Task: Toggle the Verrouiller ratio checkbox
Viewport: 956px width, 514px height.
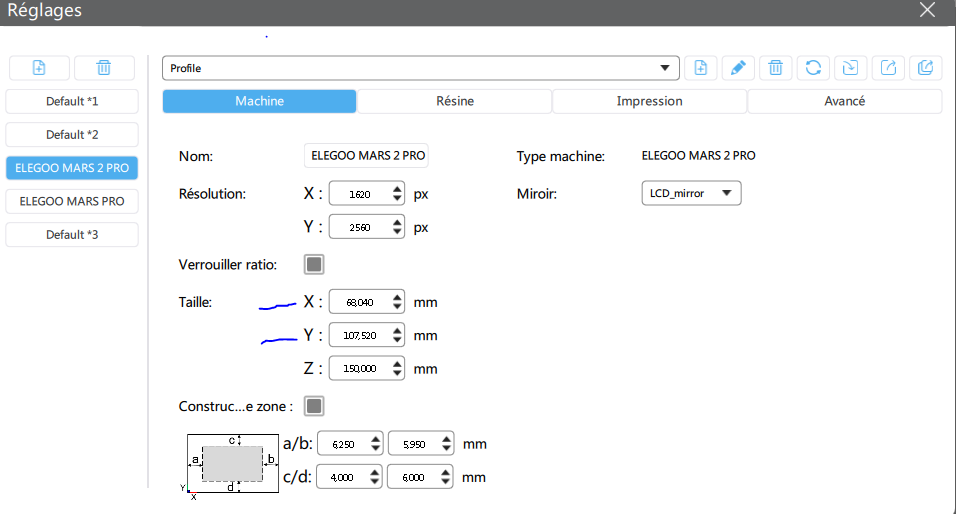Action: pos(314,265)
